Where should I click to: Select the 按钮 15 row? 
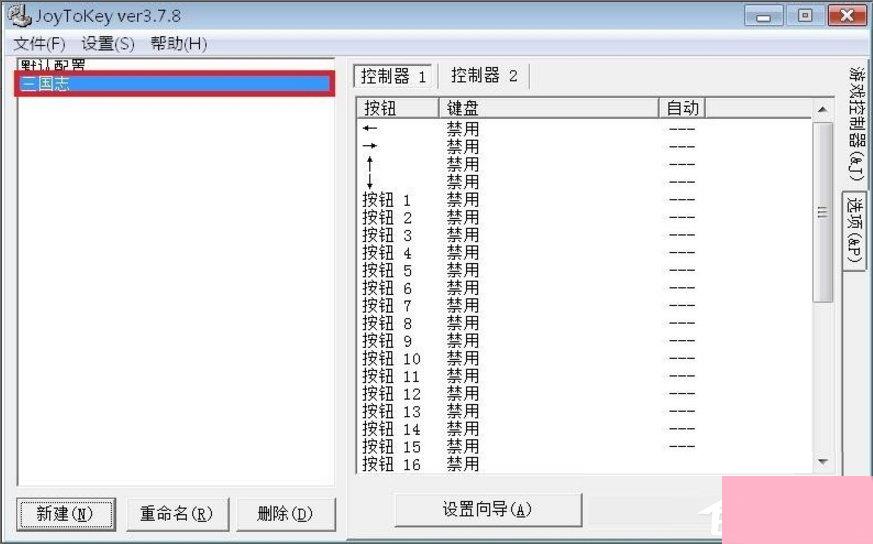[x=584, y=447]
